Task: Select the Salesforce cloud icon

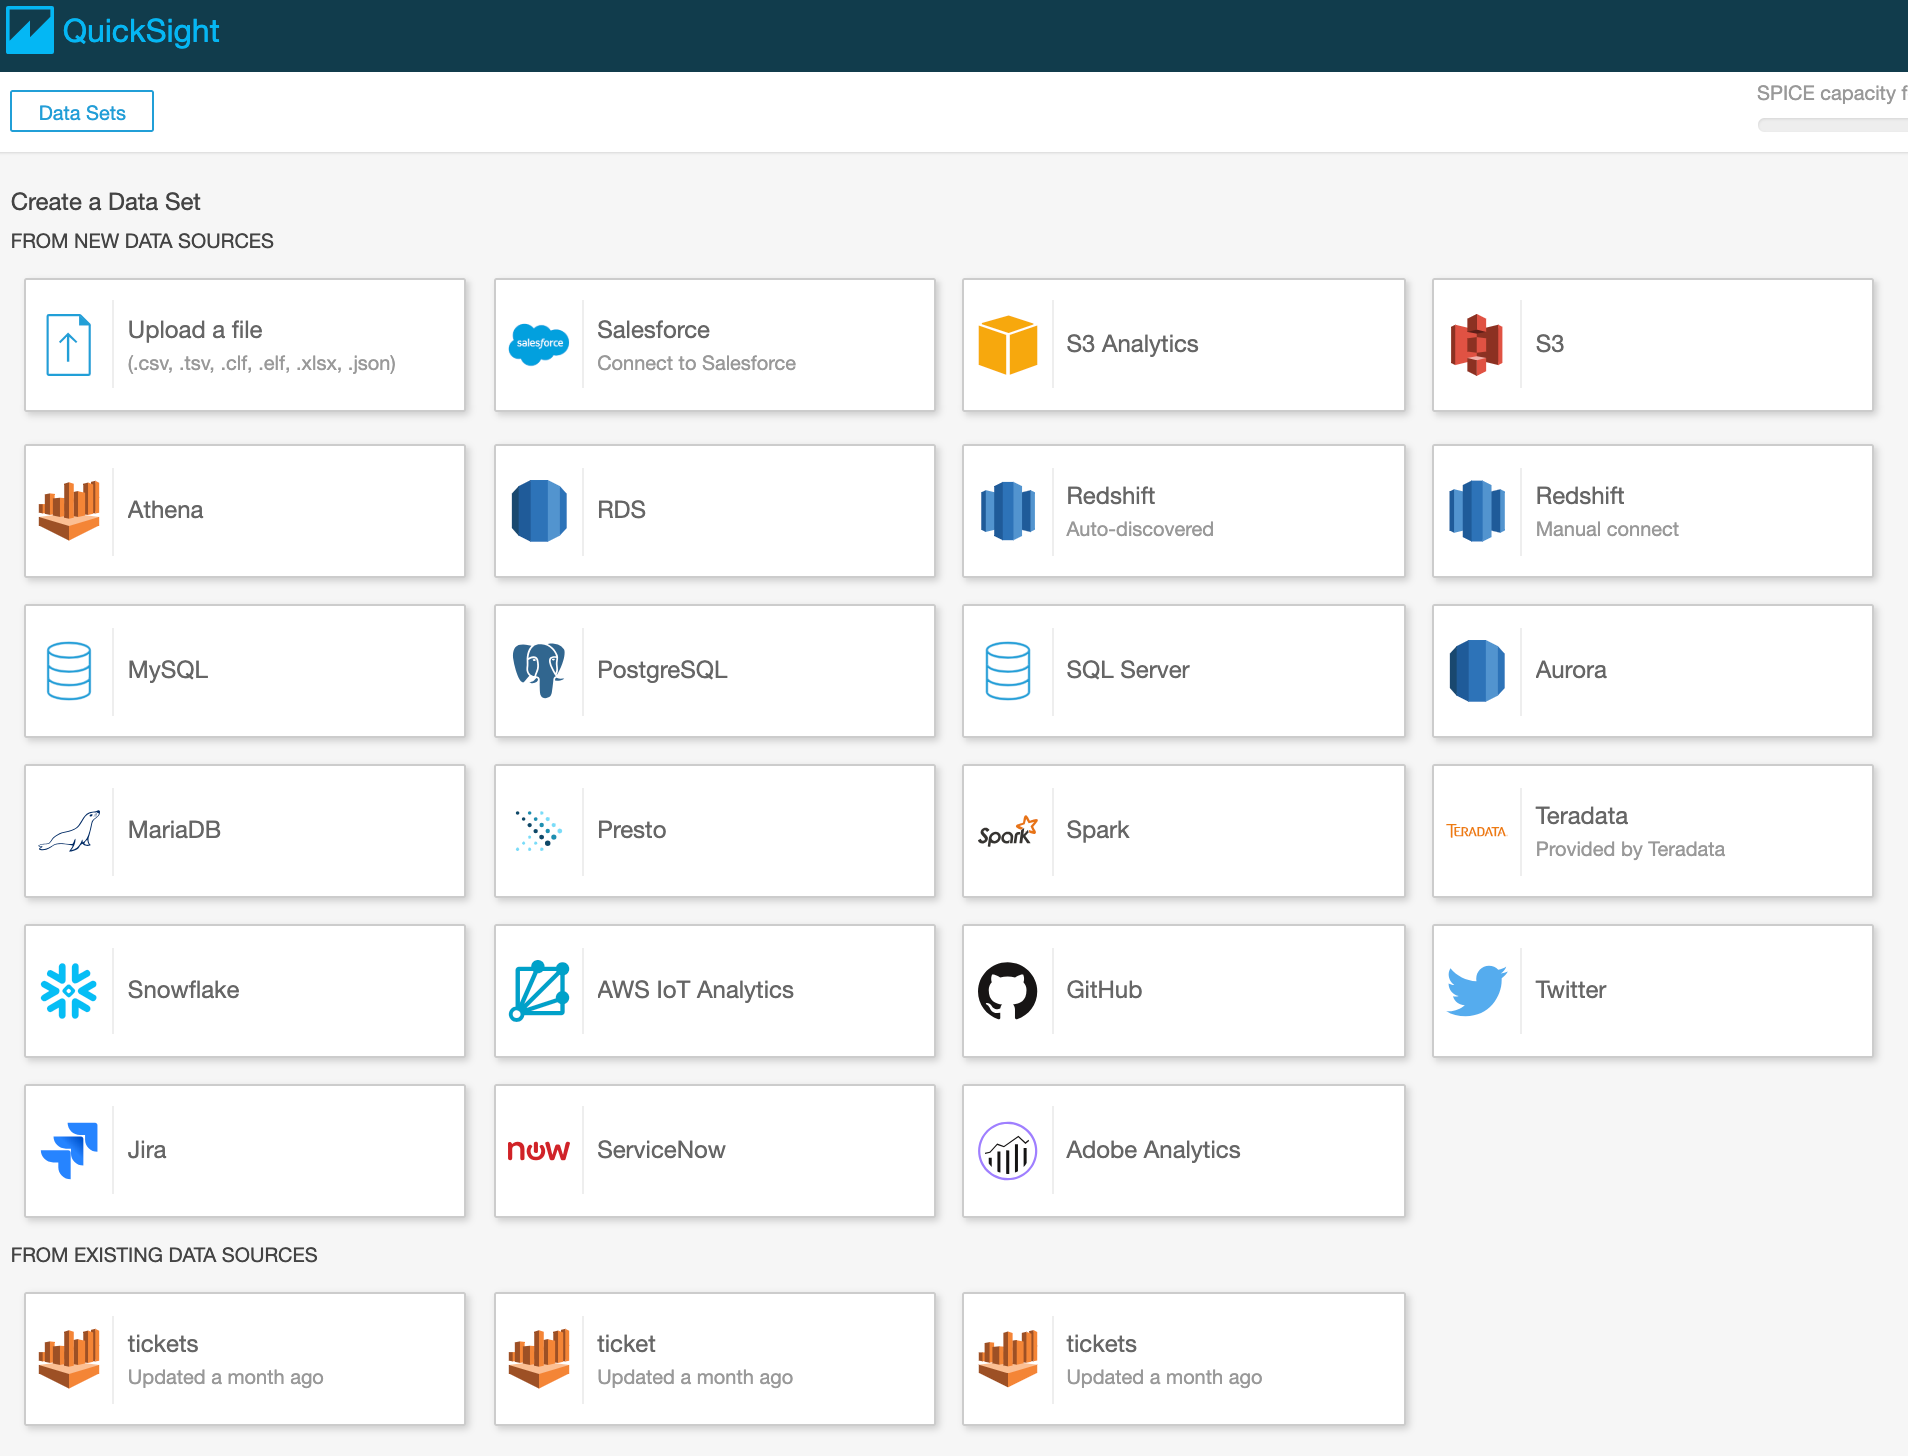Action: click(539, 344)
